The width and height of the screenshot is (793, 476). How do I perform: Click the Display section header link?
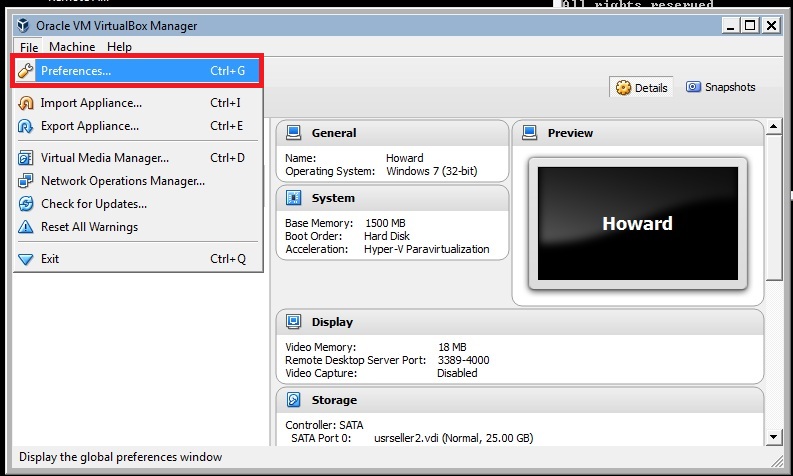click(x=332, y=322)
